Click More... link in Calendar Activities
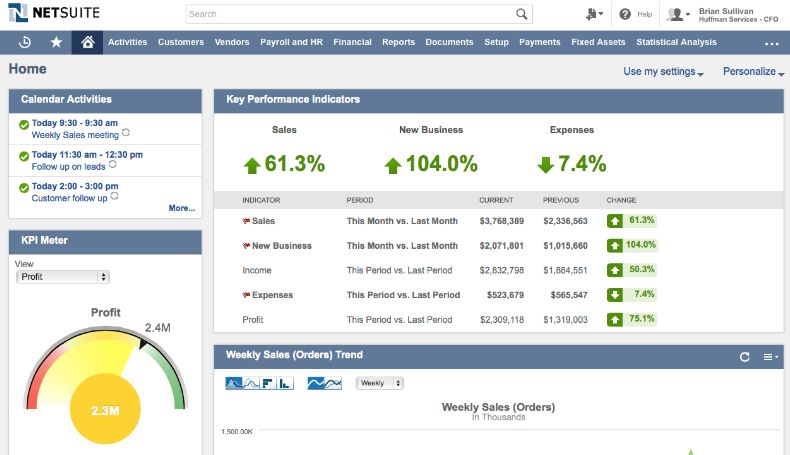Image resolution: width=790 pixels, height=455 pixels. point(182,208)
